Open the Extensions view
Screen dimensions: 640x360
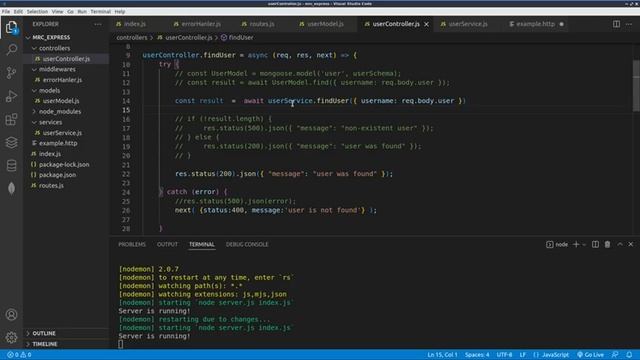pos(11,119)
